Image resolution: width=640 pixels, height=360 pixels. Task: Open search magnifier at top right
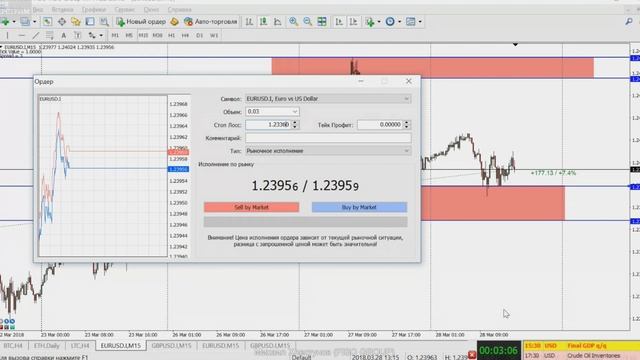point(629,22)
